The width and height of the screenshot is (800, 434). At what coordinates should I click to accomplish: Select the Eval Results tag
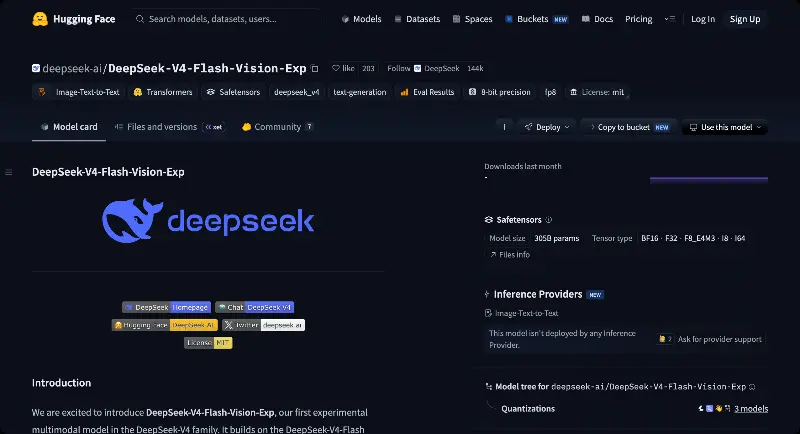click(428, 92)
